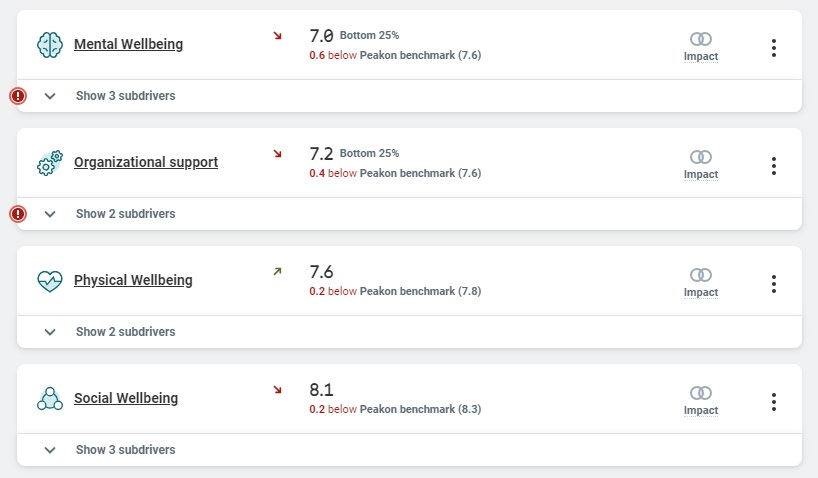Click the Social Wellbeing people icon
This screenshot has height=478, width=818.
(50, 398)
